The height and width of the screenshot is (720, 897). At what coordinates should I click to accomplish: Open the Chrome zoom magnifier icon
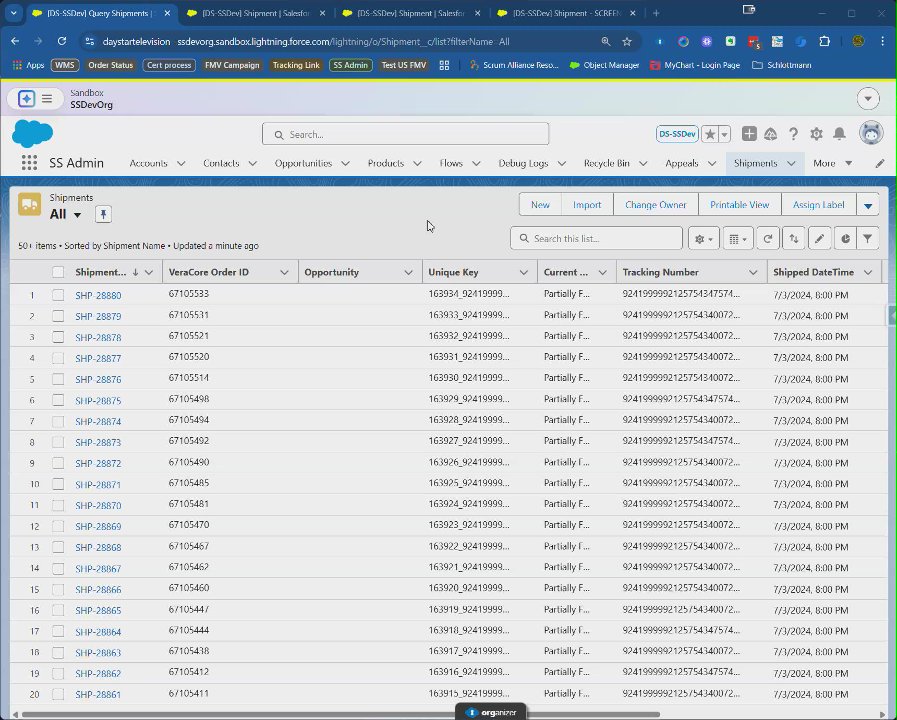(x=606, y=41)
